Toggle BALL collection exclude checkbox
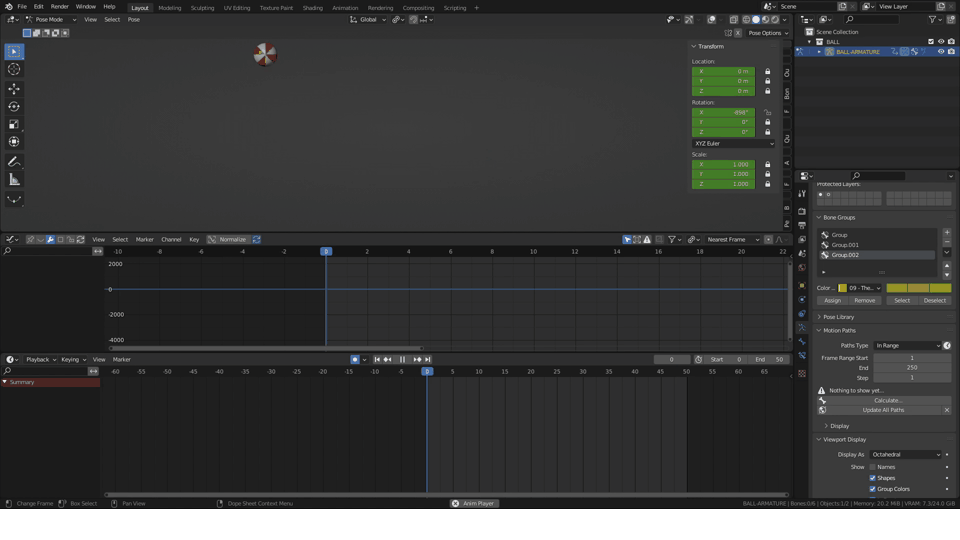The width and height of the screenshot is (960, 540). (x=931, y=42)
